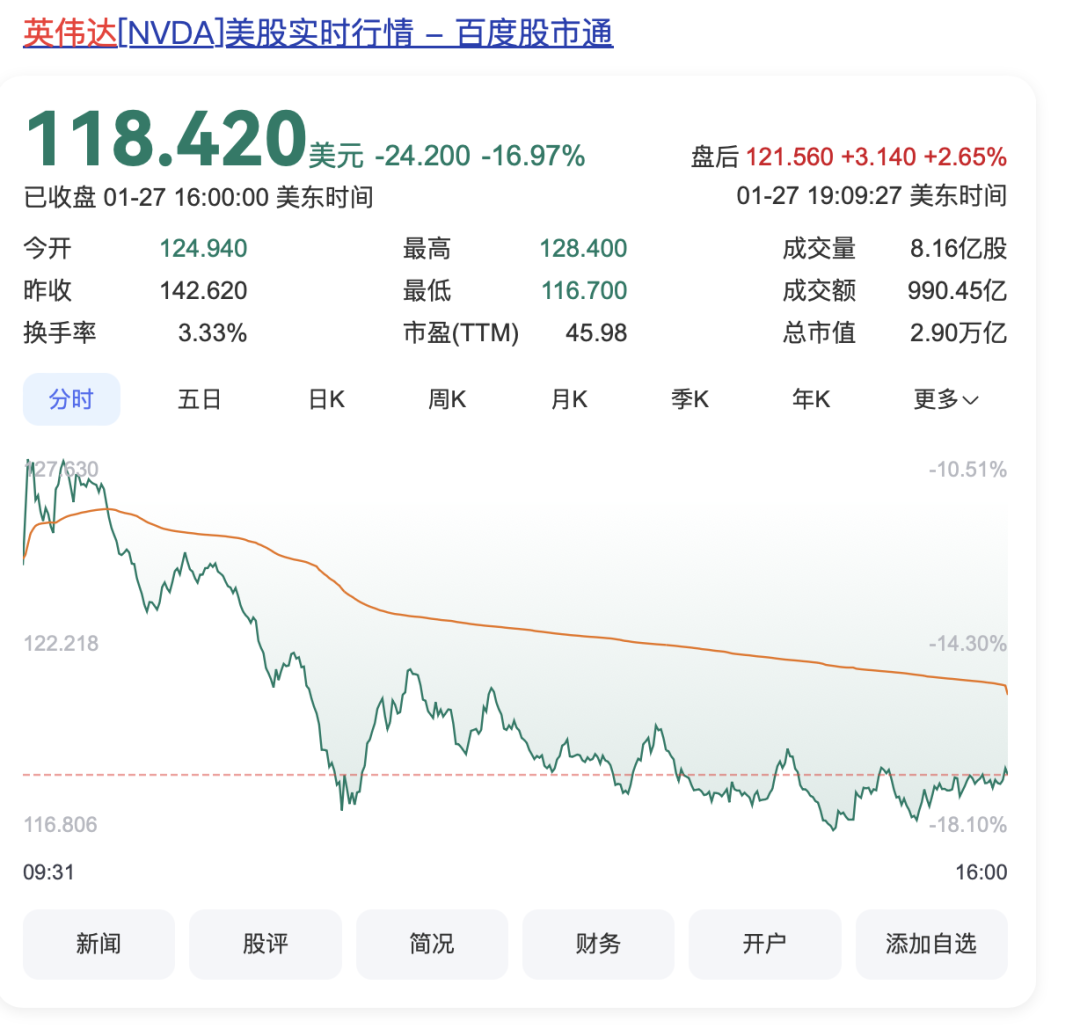Click the 市盈(TTM) value 45.98

(x=596, y=333)
